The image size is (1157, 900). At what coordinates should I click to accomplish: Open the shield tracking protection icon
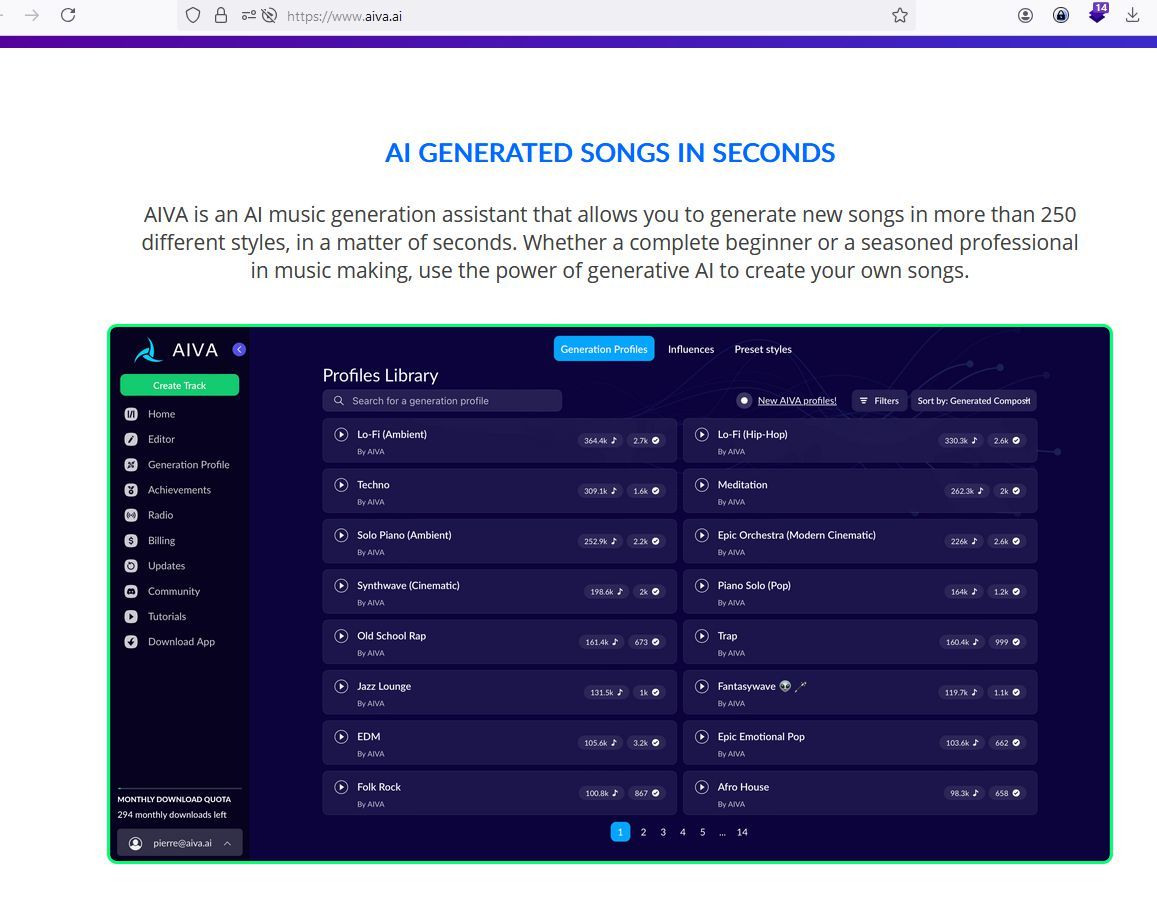[193, 15]
